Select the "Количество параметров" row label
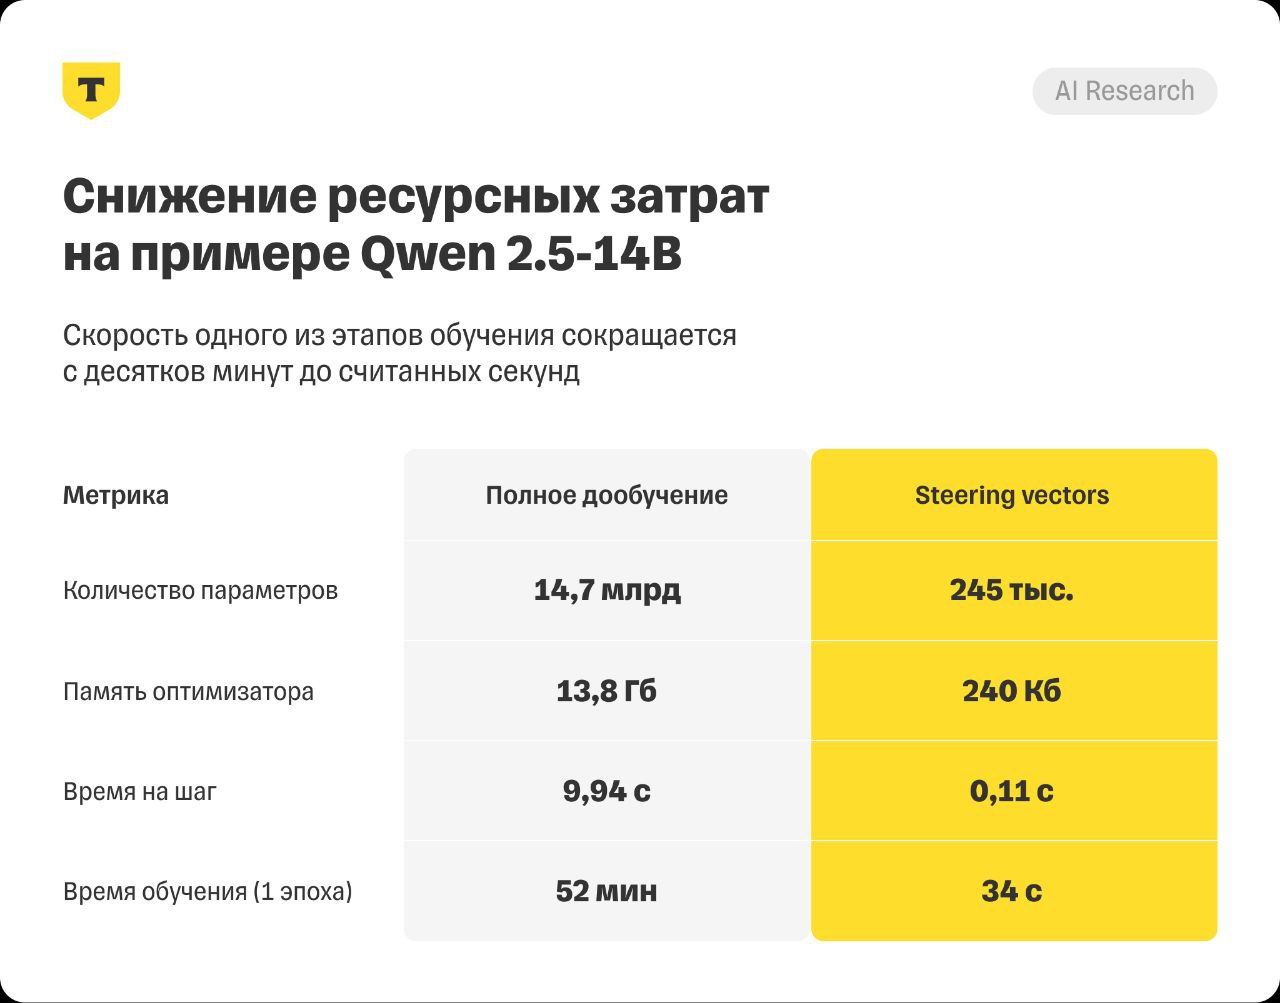Image resolution: width=1280 pixels, height=1003 pixels. [x=200, y=590]
